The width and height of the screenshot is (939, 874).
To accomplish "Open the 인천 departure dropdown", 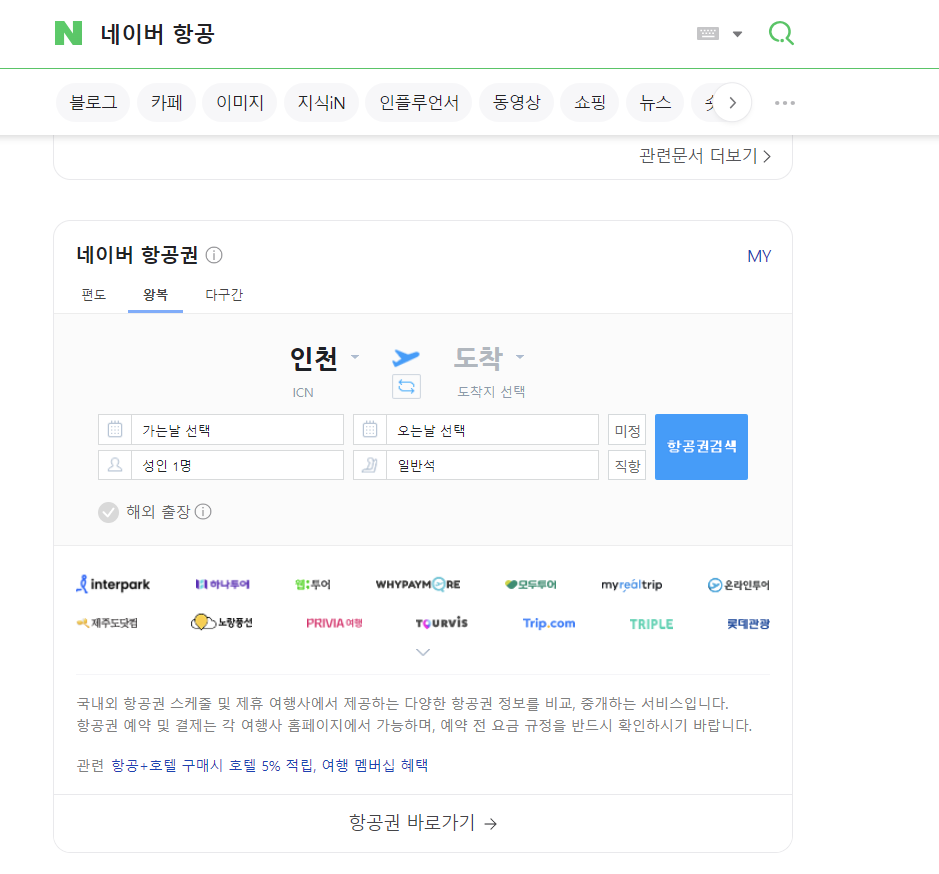I will pos(324,358).
